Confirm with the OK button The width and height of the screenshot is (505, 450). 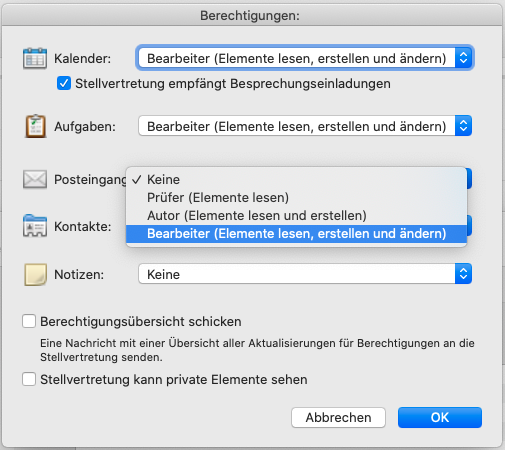point(440,417)
